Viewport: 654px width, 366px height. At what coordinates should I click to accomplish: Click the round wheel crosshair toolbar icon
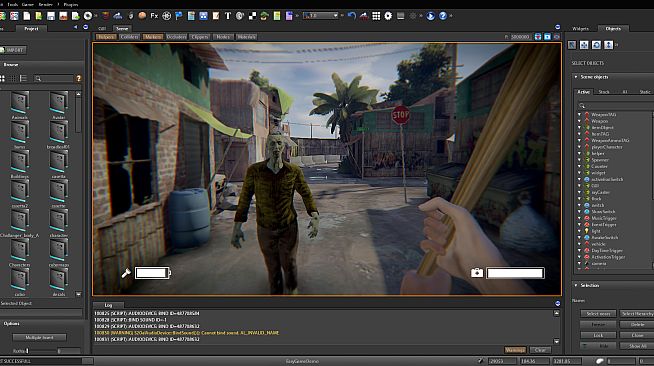click(x=166, y=16)
